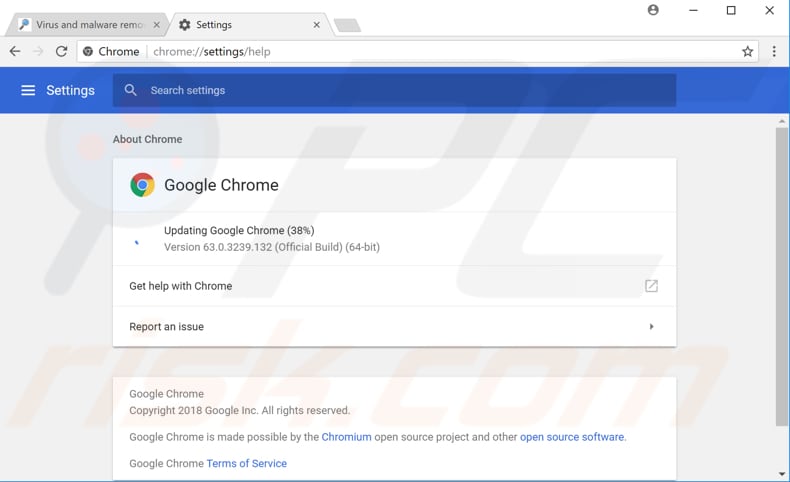Click the vertical scrollbar thumb
790x482 pixels.
[x=781, y=277]
